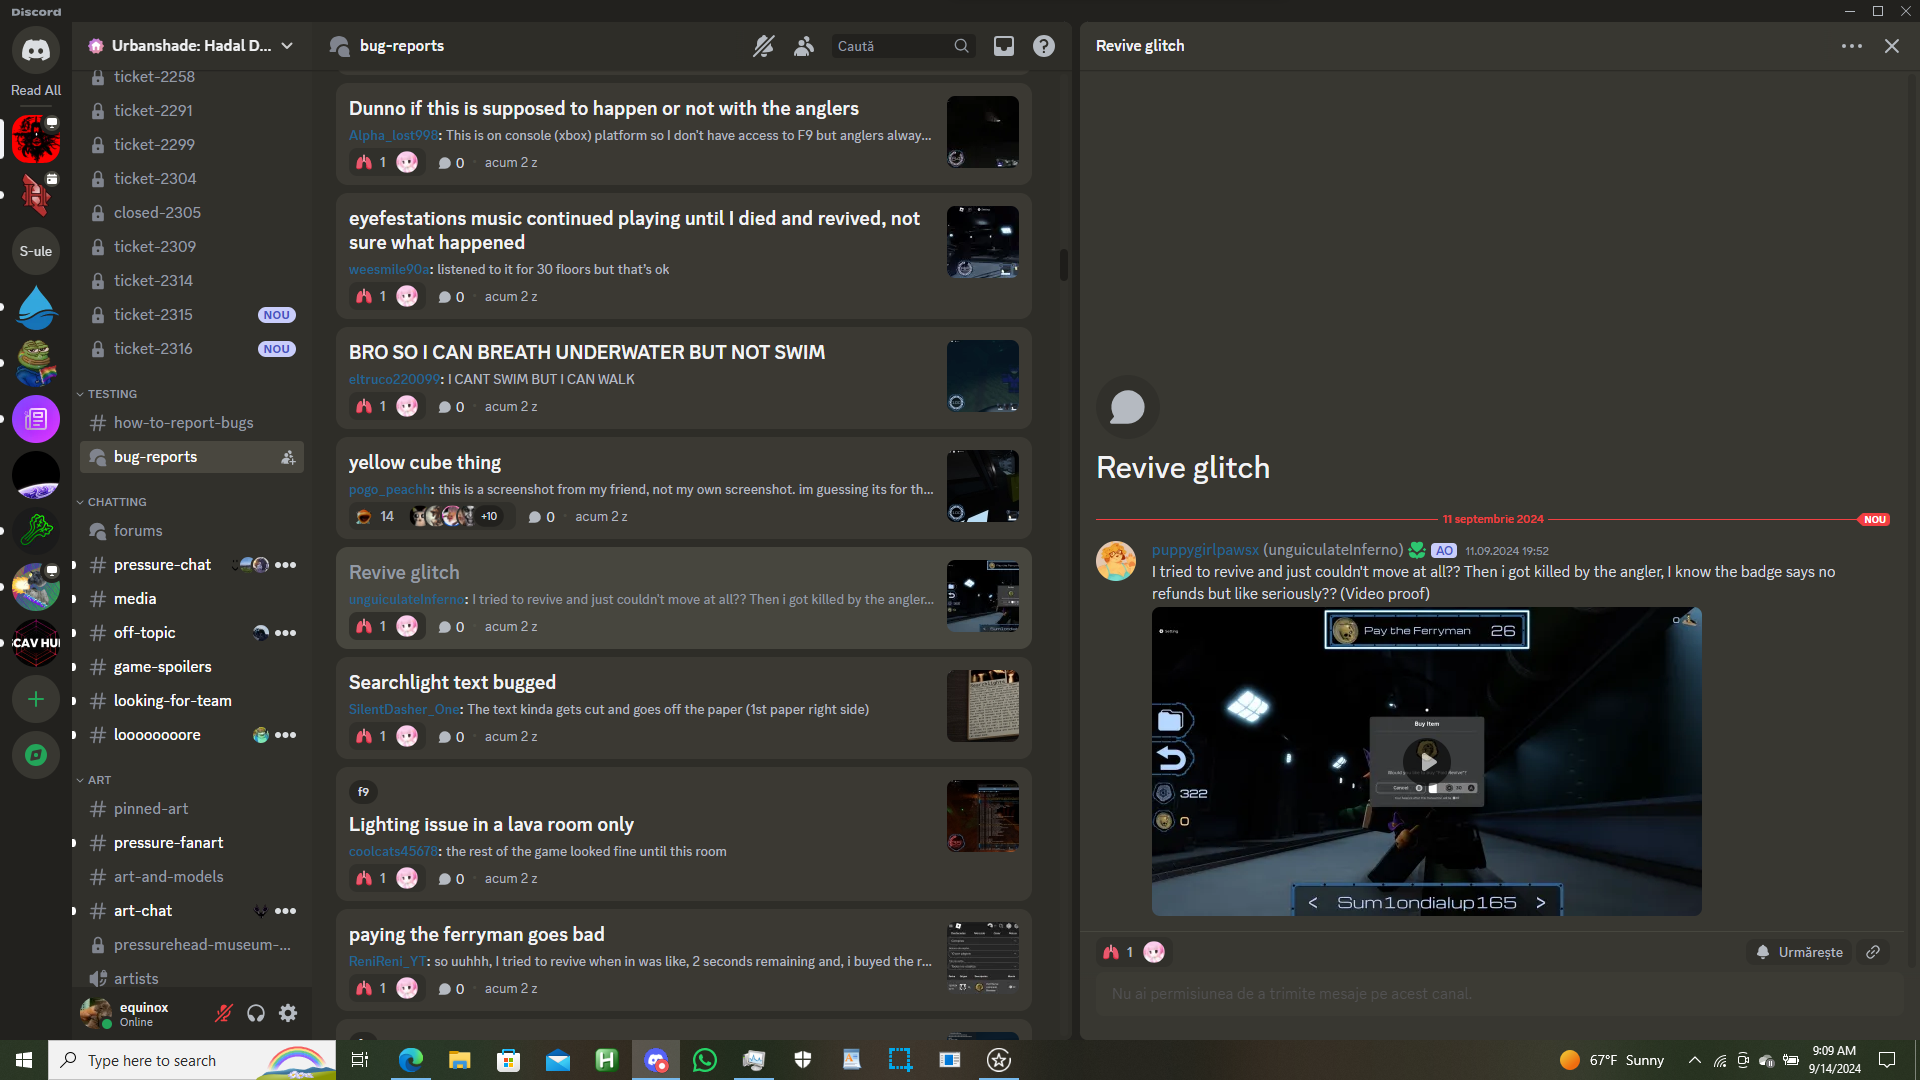Open the notification settings bell-slash icon
This screenshot has width=1920, height=1080.
pyautogui.click(x=763, y=46)
